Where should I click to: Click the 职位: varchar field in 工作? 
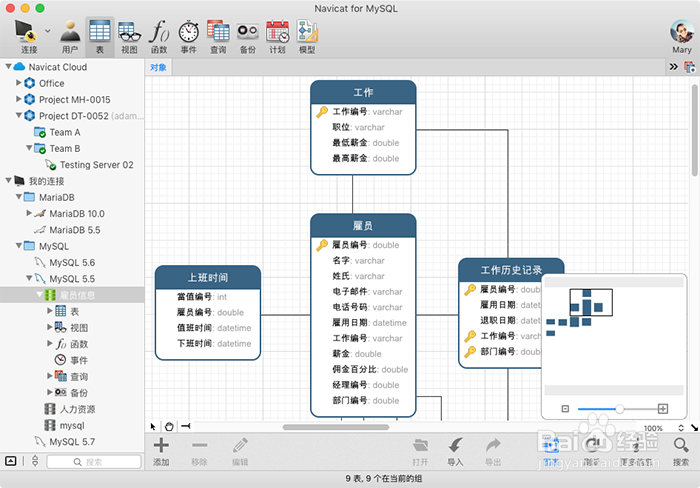click(x=358, y=127)
